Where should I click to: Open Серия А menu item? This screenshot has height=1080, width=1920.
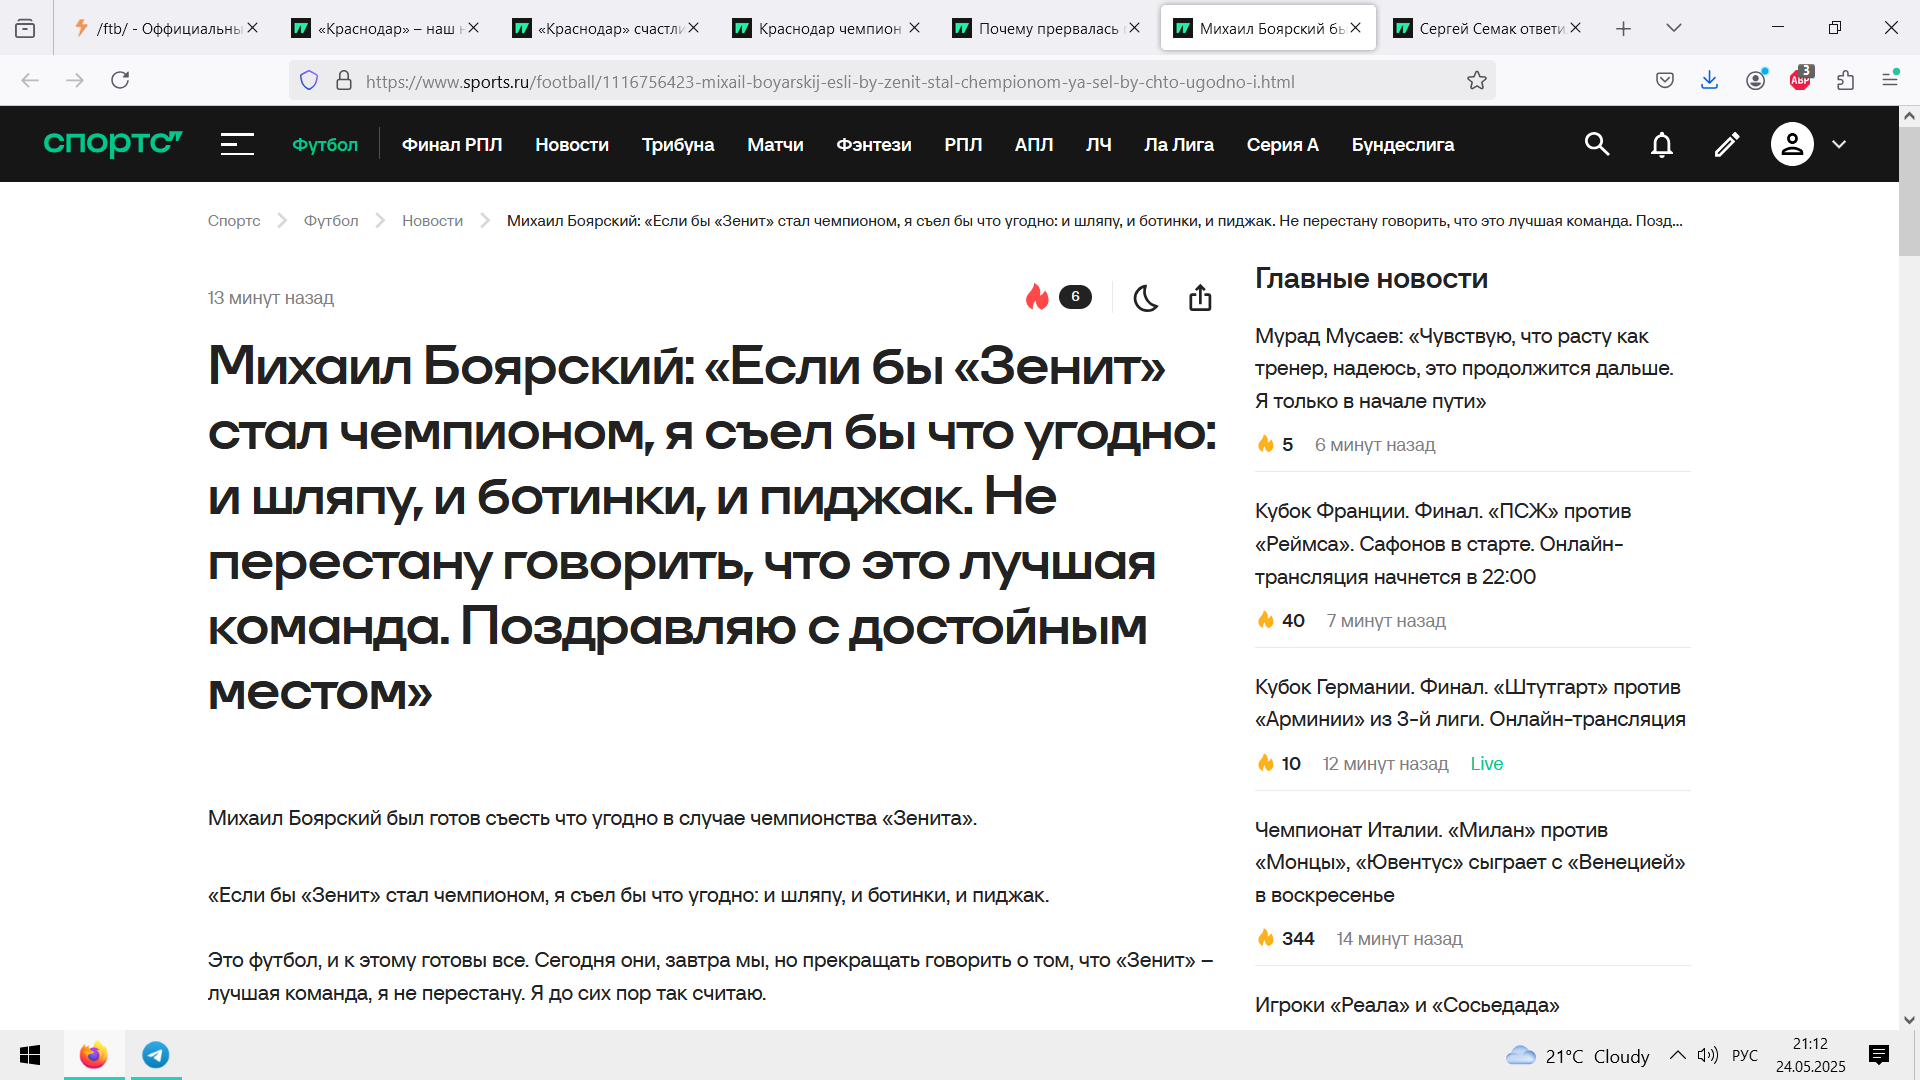1282,145
